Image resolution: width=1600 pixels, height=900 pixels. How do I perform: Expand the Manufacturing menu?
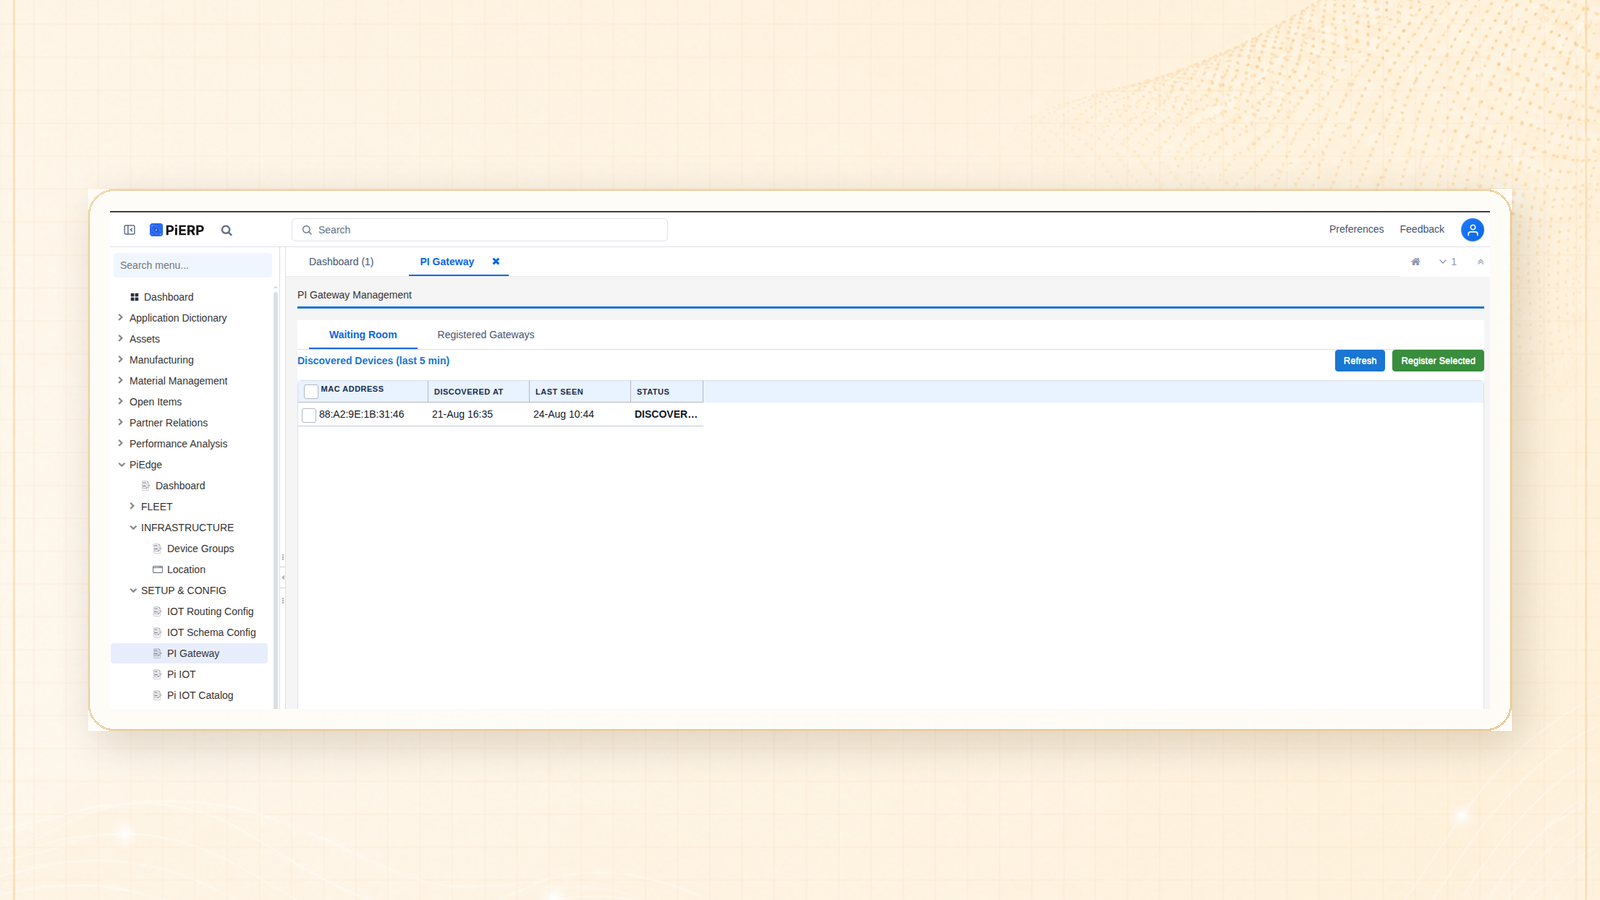coord(121,360)
